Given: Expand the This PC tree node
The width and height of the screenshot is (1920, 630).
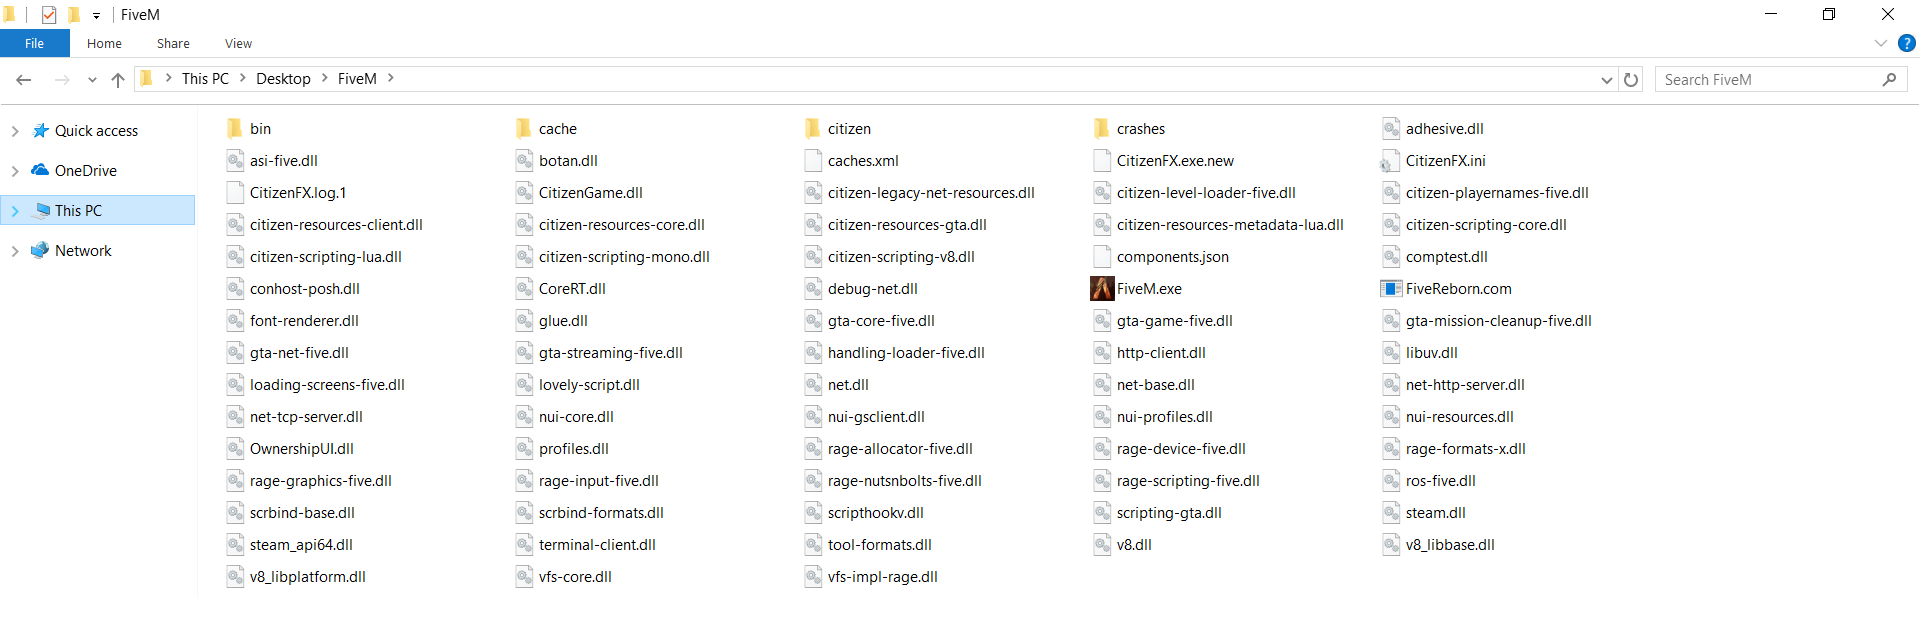Looking at the screenshot, I should click(x=15, y=211).
